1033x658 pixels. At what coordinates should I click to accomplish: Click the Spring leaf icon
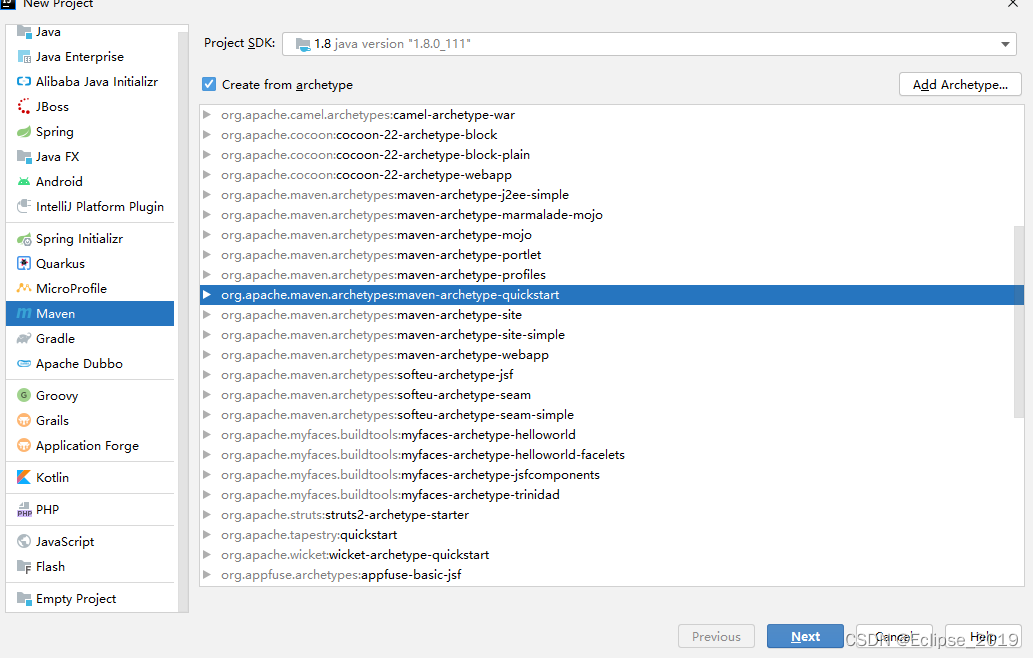click(24, 132)
